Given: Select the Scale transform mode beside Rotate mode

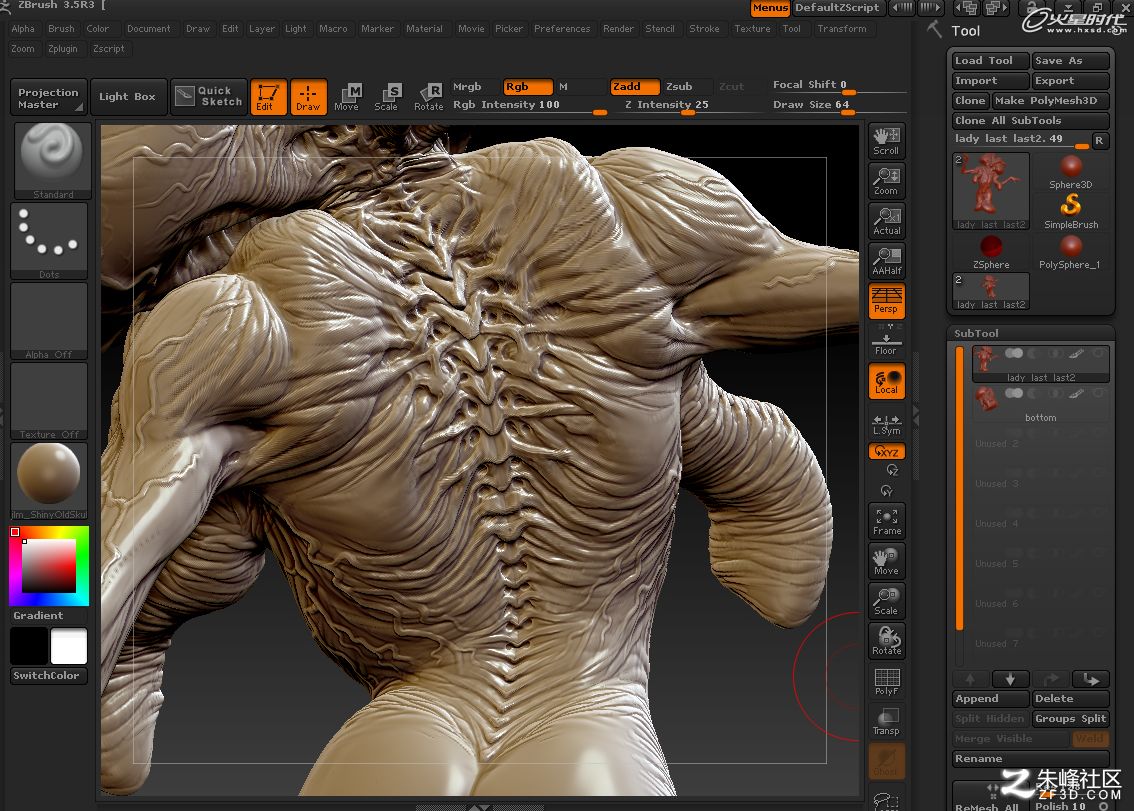Looking at the screenshot, I should pyautogui.click(x=386, y=97).
